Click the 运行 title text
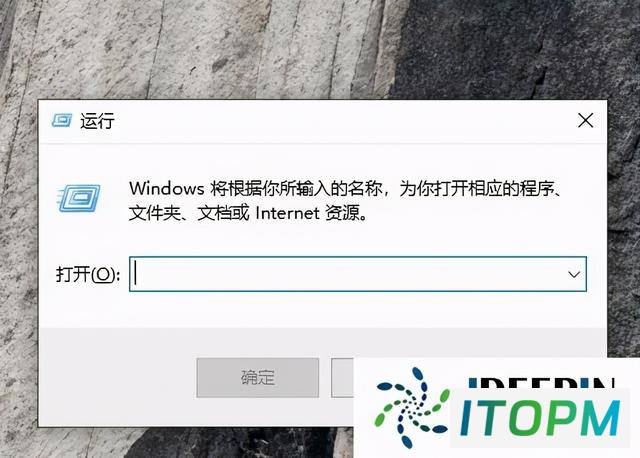The width and height of the screenshot is (640, 458). (97, 121)
